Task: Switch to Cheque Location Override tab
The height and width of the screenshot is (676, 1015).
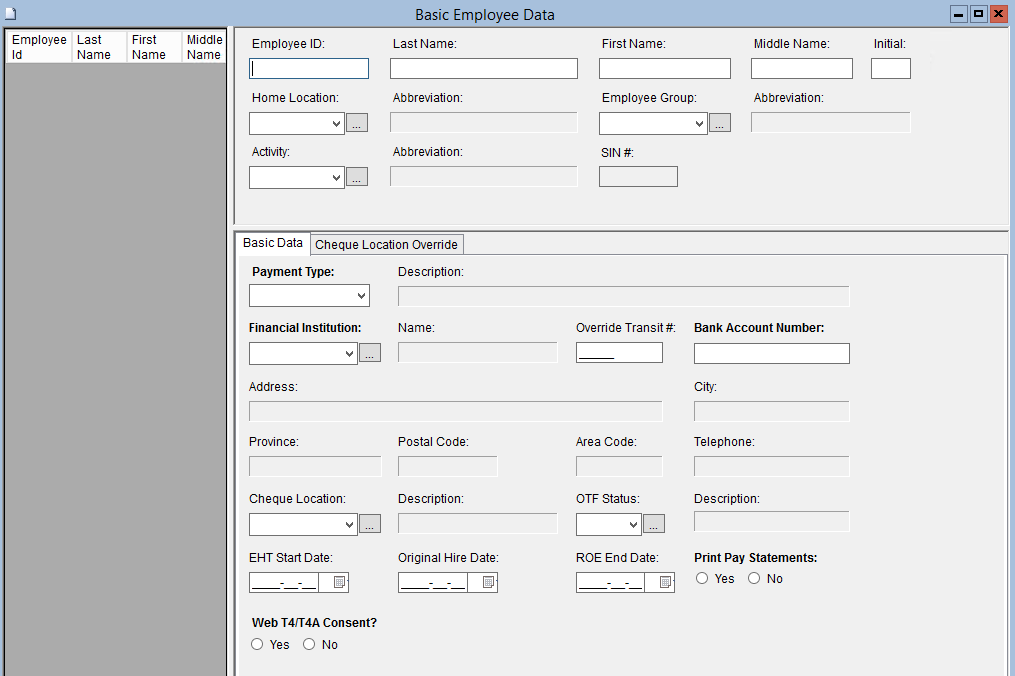Action: (x=387, y=245)
